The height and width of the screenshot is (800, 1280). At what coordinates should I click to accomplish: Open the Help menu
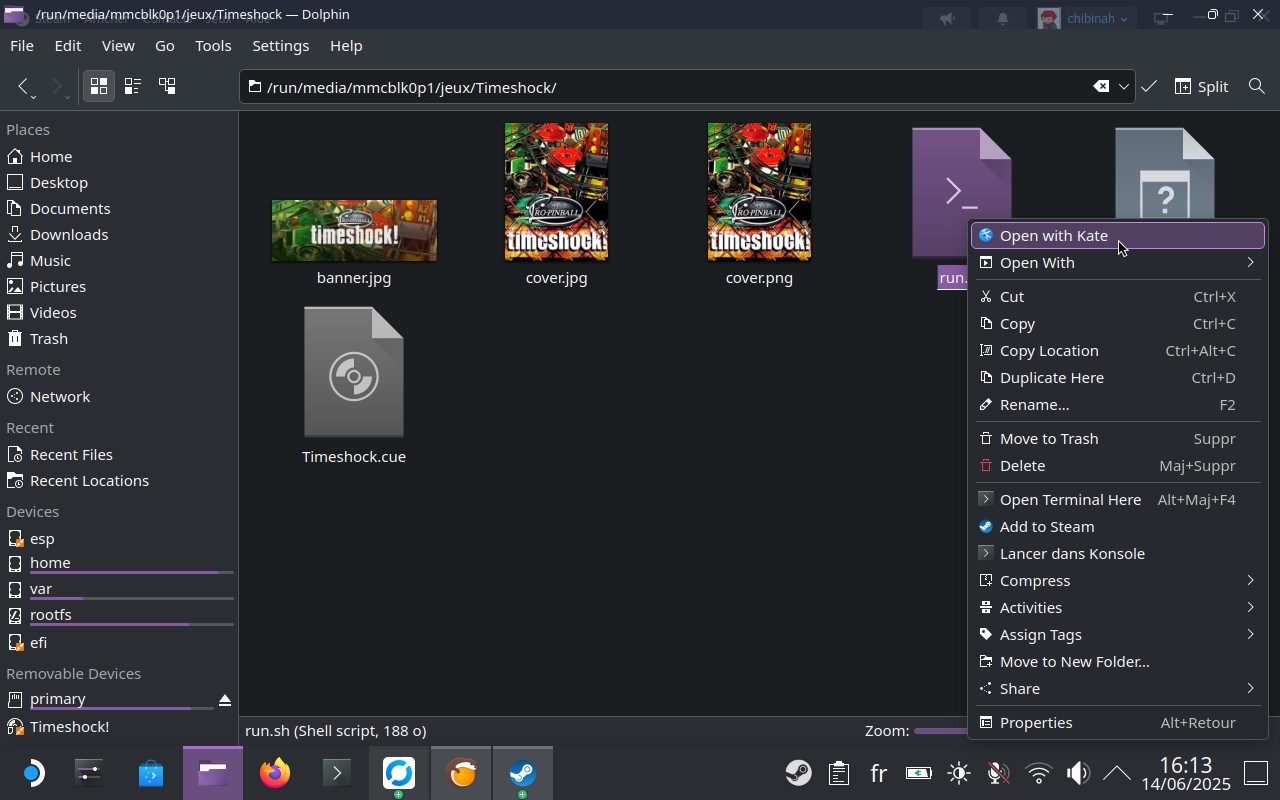[346, 46]
